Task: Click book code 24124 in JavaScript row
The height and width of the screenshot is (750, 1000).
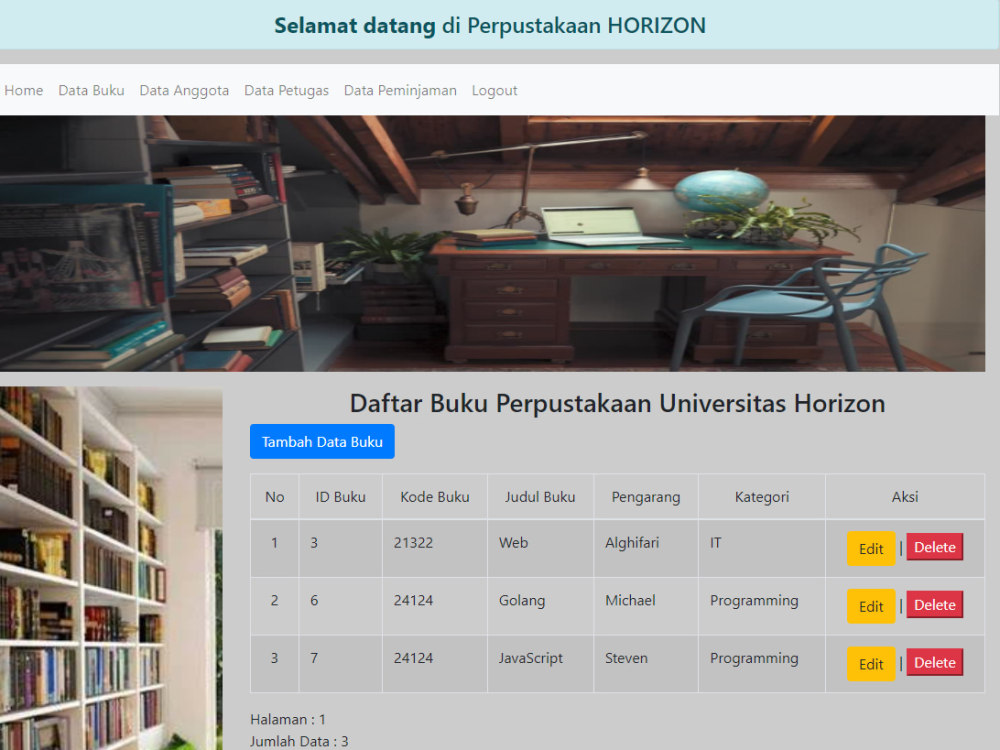Action: coord(435,663)
